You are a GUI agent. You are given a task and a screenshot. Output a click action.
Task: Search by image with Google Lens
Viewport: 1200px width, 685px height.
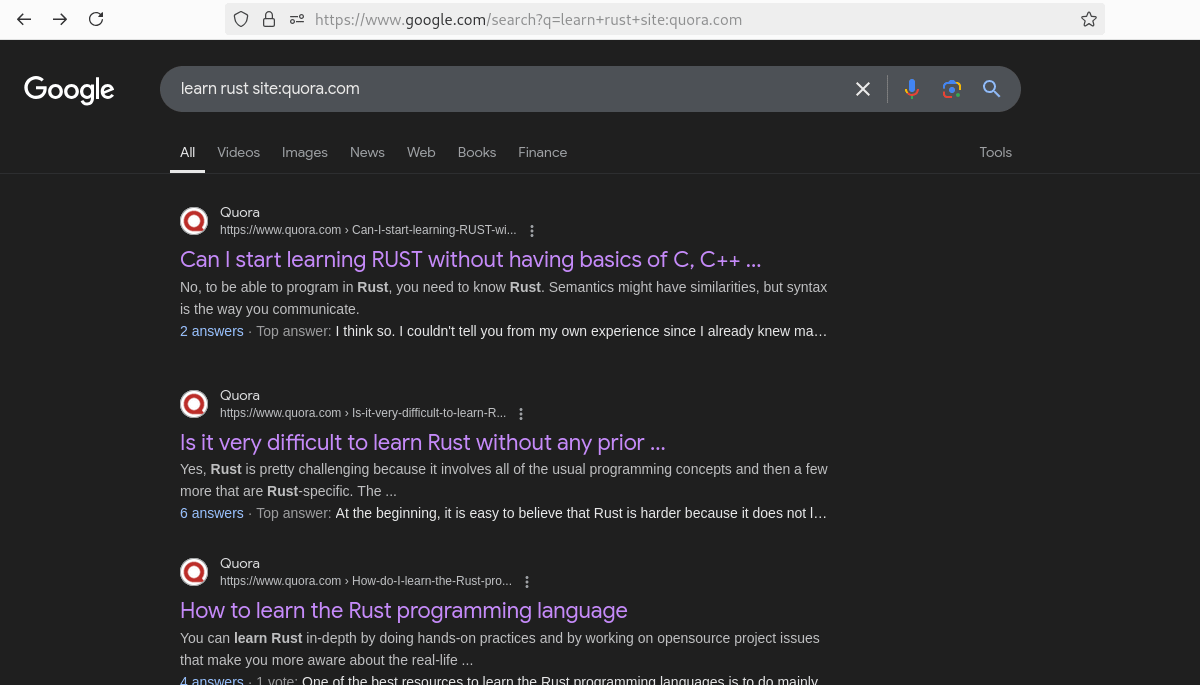952,89
